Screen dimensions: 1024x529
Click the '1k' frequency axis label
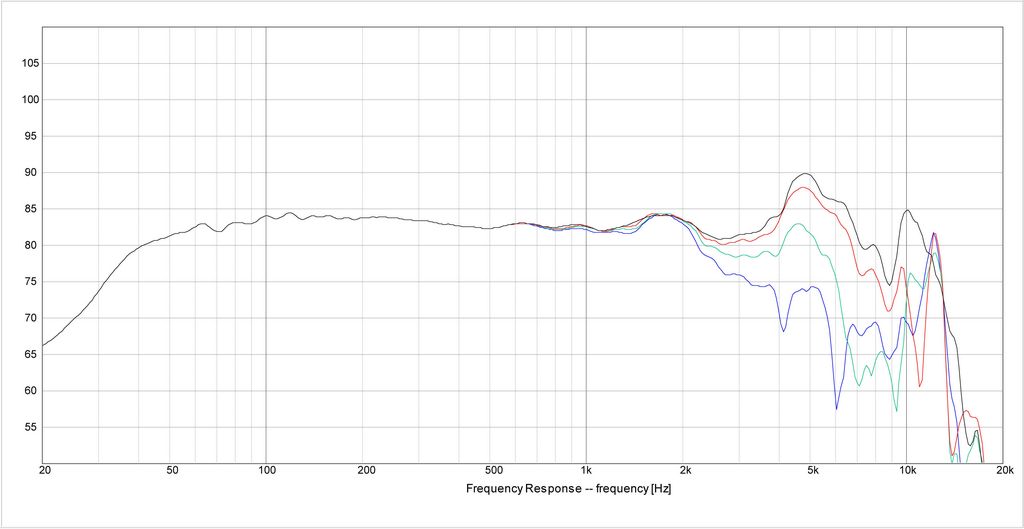(x=586, y=470)
